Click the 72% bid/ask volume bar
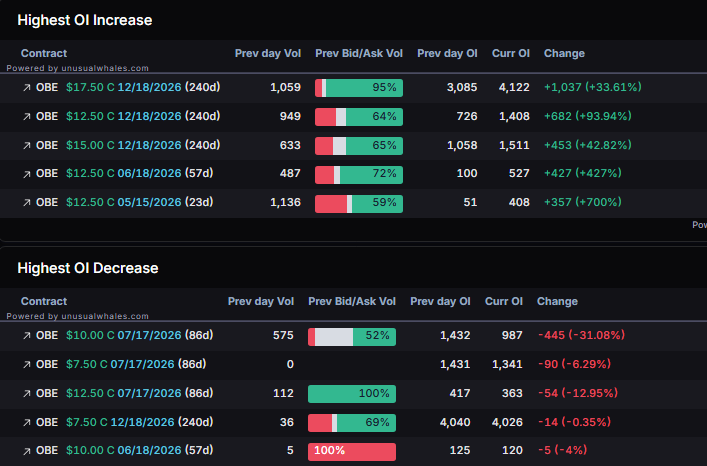 point(359,174)
